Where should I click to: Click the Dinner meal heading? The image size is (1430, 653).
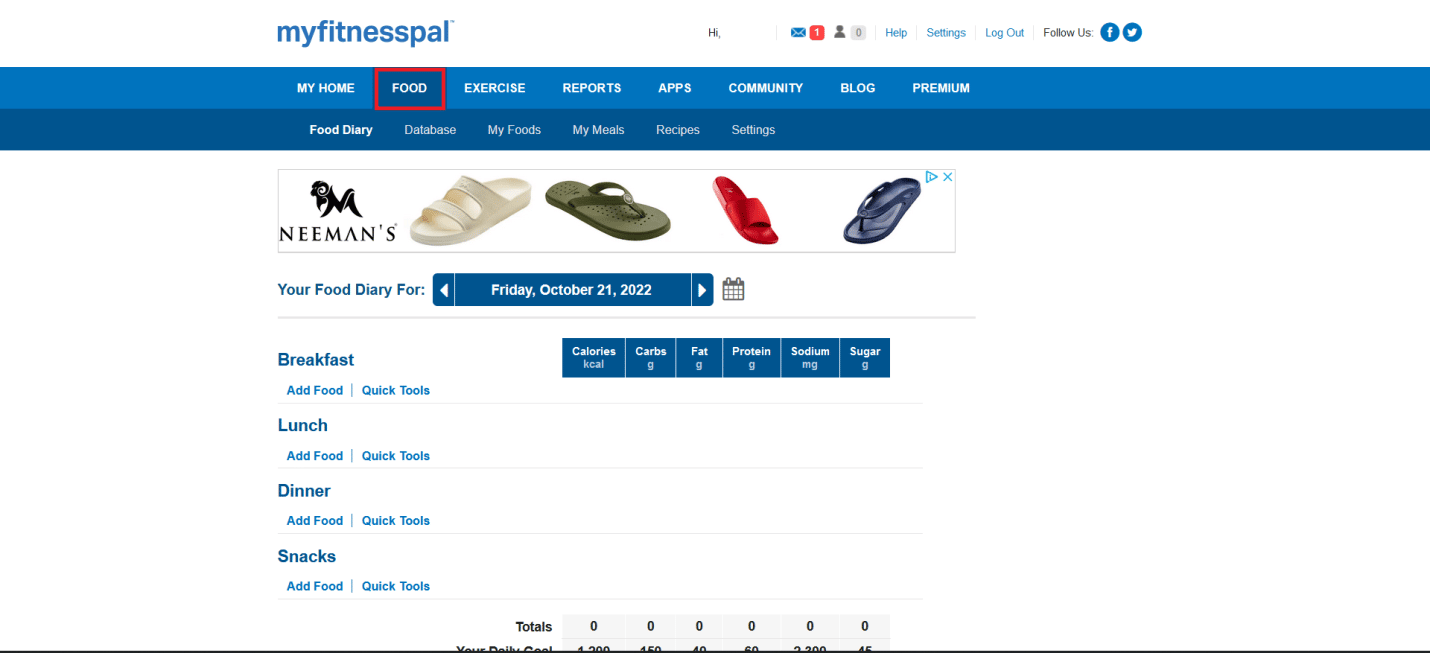coord(304,491)
